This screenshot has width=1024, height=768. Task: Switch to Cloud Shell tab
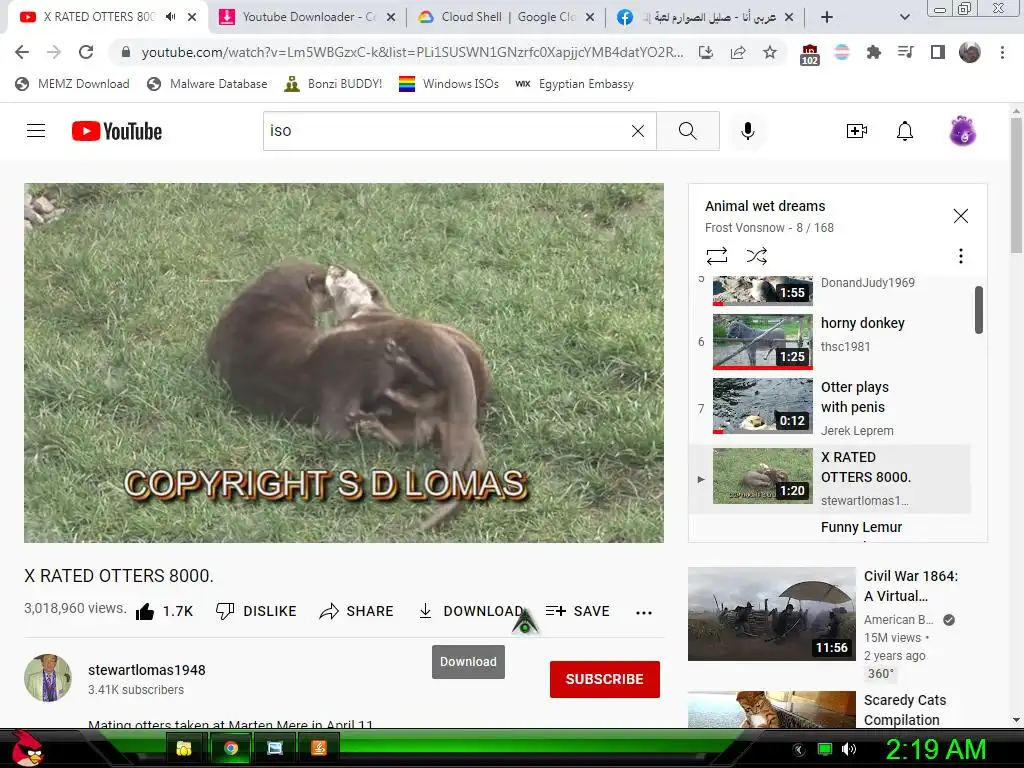(x=506, y=17)
